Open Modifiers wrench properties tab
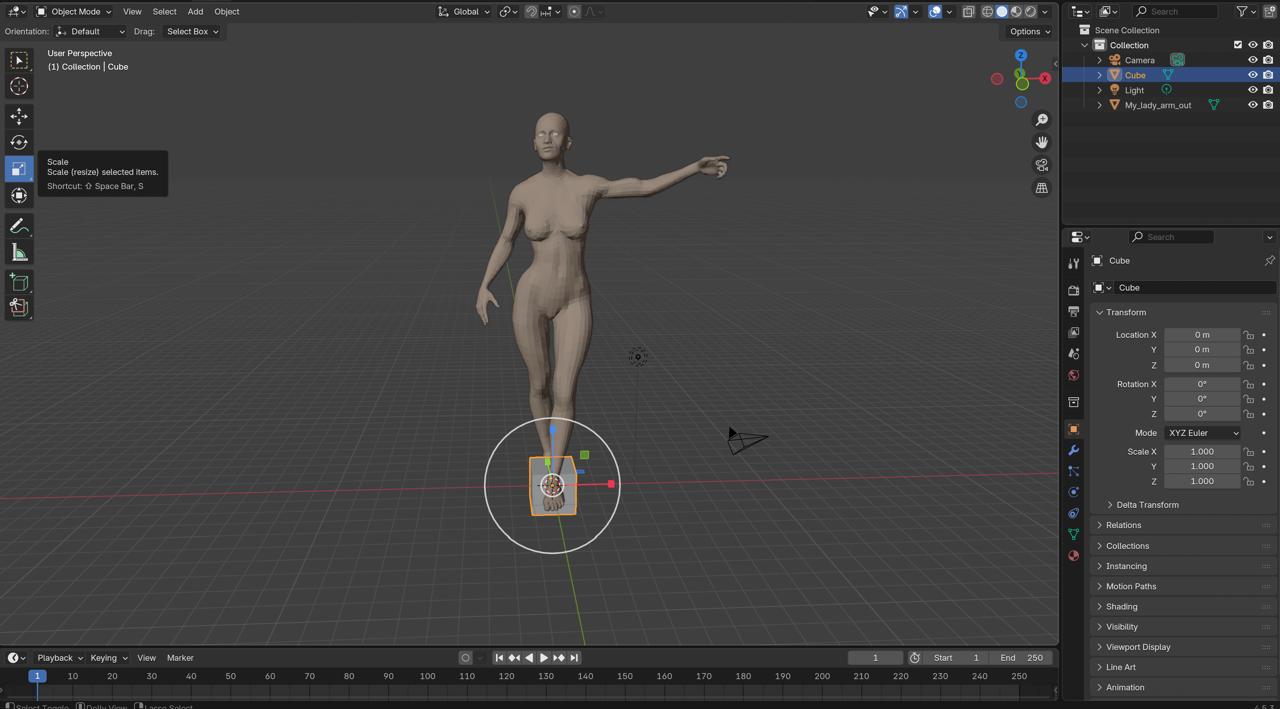Image resolution: width=1280 pixels, height=709 pixels. pos(1074,450)
